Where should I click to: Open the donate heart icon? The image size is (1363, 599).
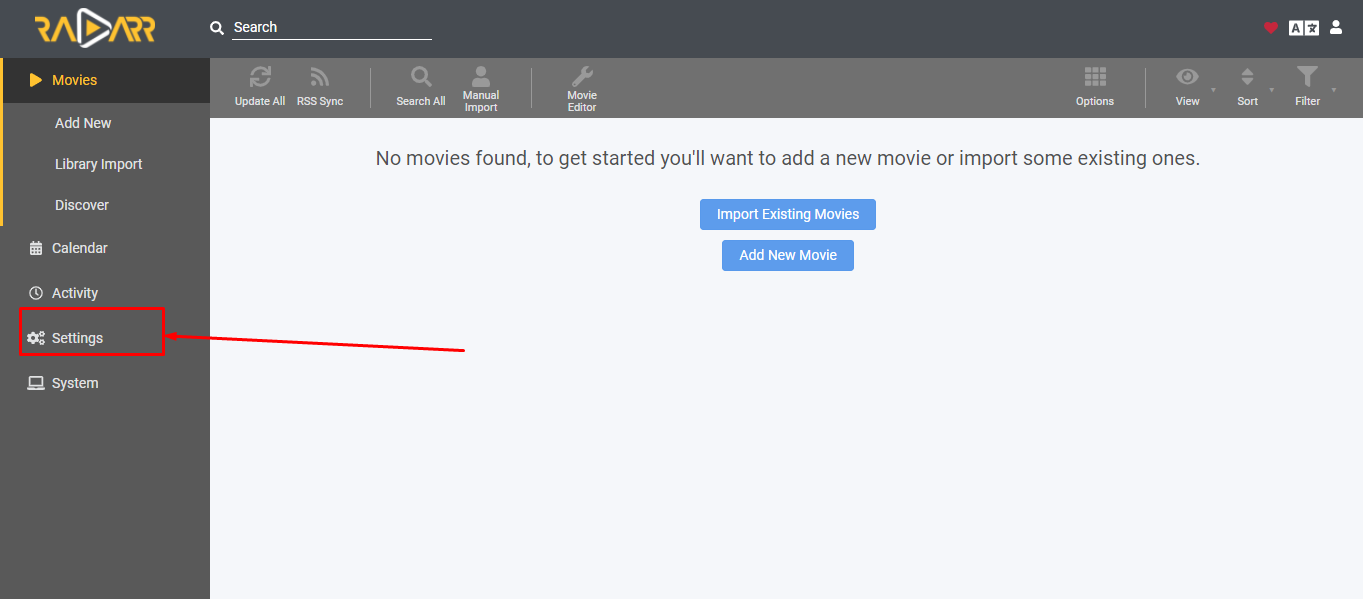tap(1270, 27)
